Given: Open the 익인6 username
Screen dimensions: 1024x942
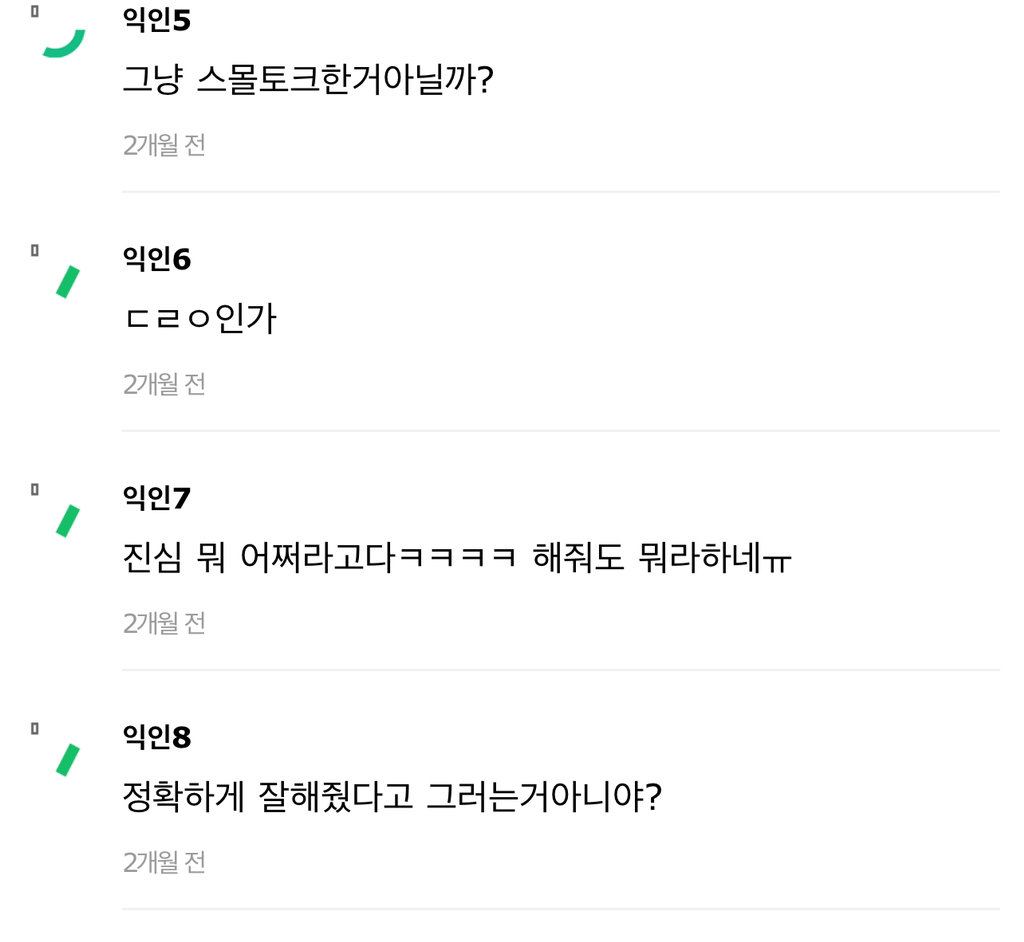Looking at the screenshot, I should click(156, 260).
